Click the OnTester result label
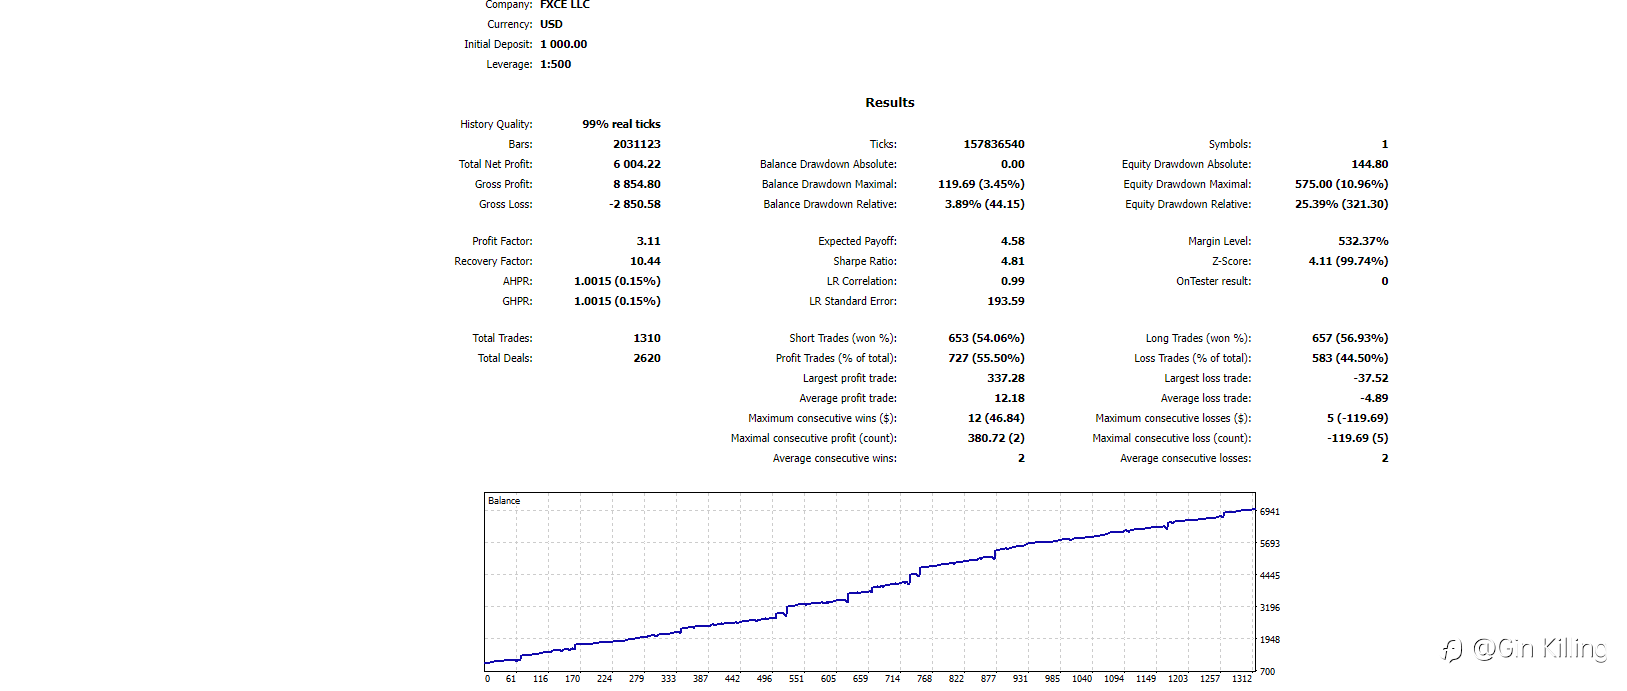This screenshot has height=691, width=1627. coord(1213,281)
